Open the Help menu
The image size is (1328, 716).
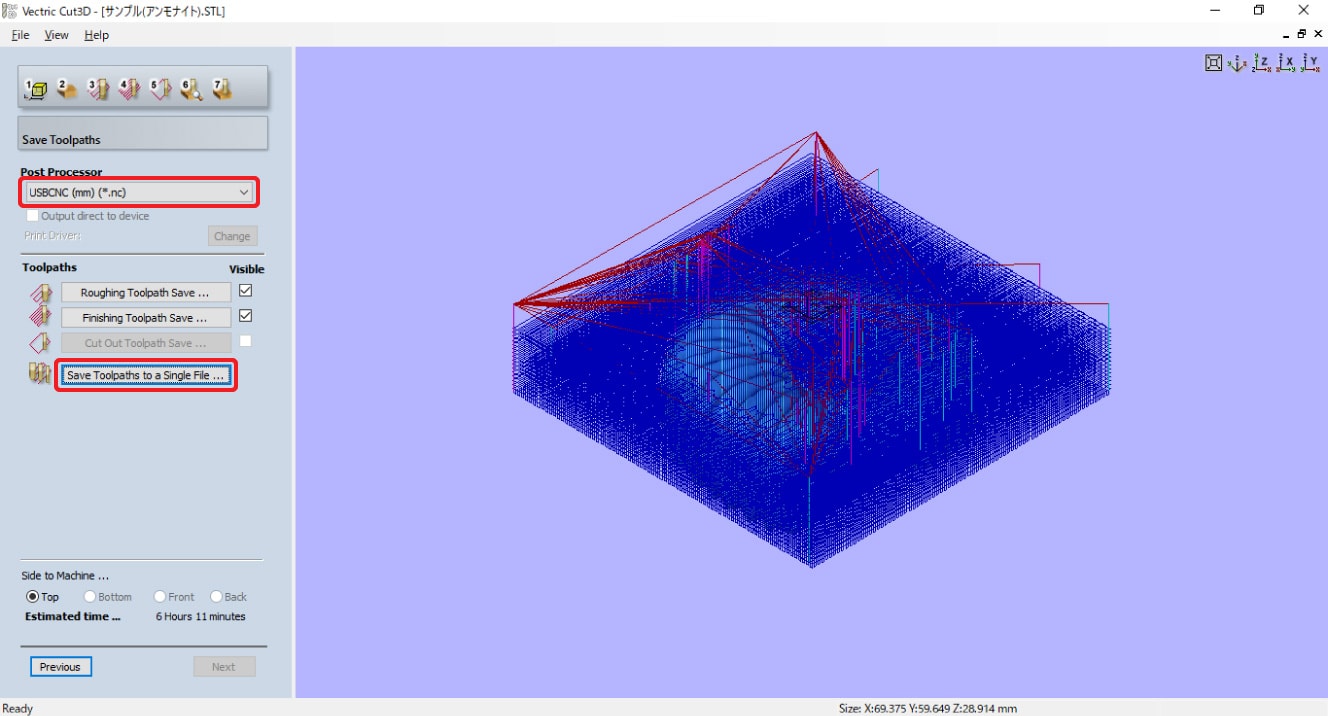[96, 35]
